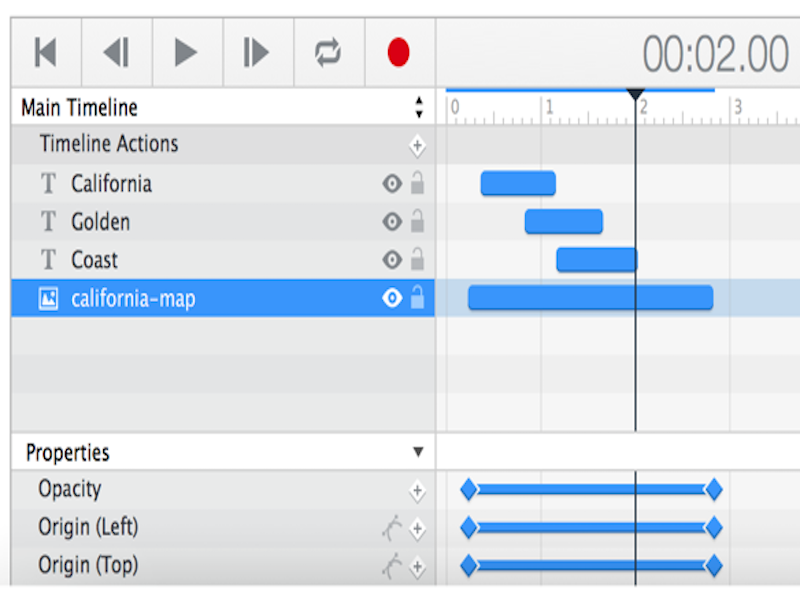The image size is (800, 600).
Task: Add keyframe for Origin (Left)
Action: tap(417, 529)
